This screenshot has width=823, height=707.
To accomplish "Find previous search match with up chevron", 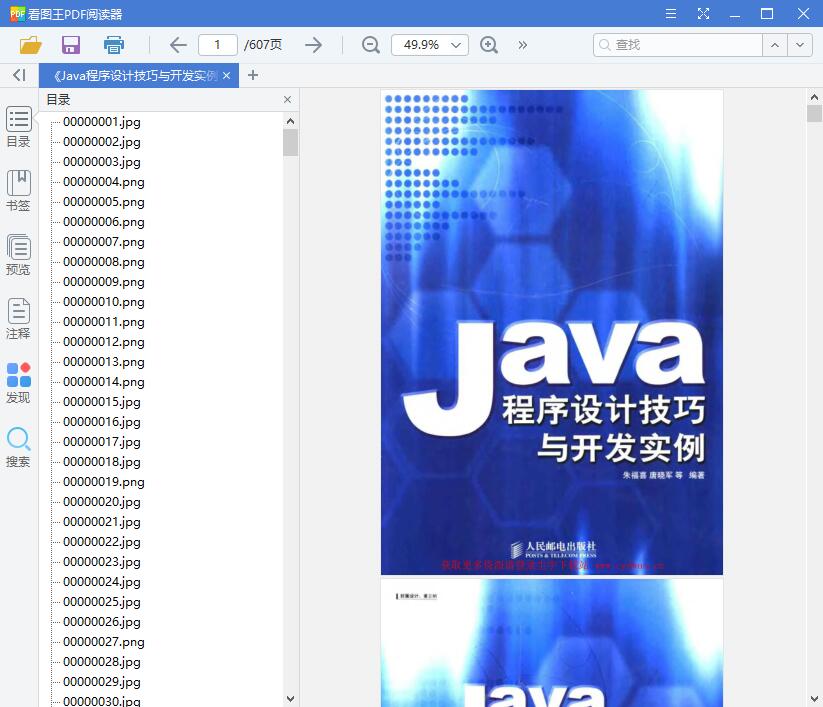I will 775,45.
